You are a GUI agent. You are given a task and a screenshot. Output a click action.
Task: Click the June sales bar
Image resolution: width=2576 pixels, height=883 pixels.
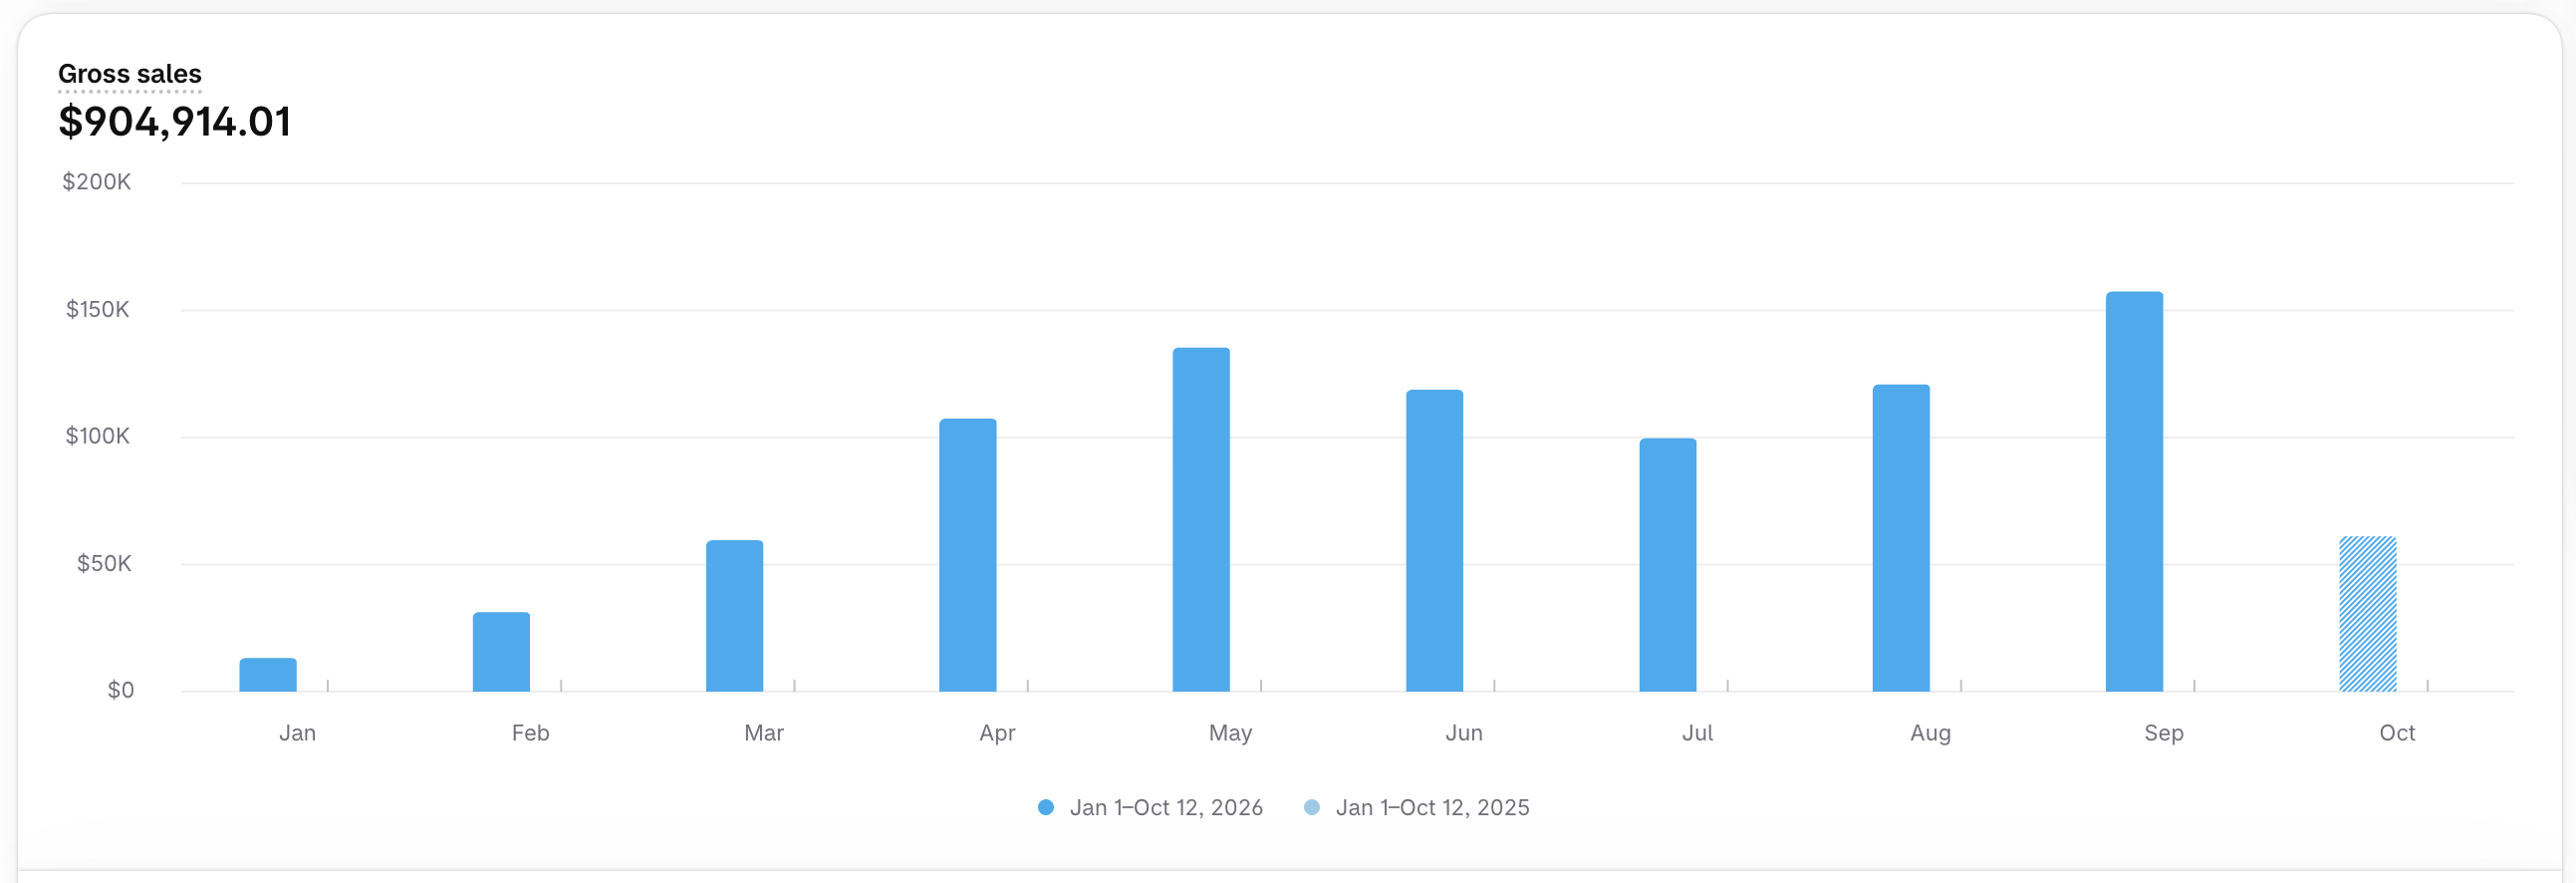pos(1435,541)
